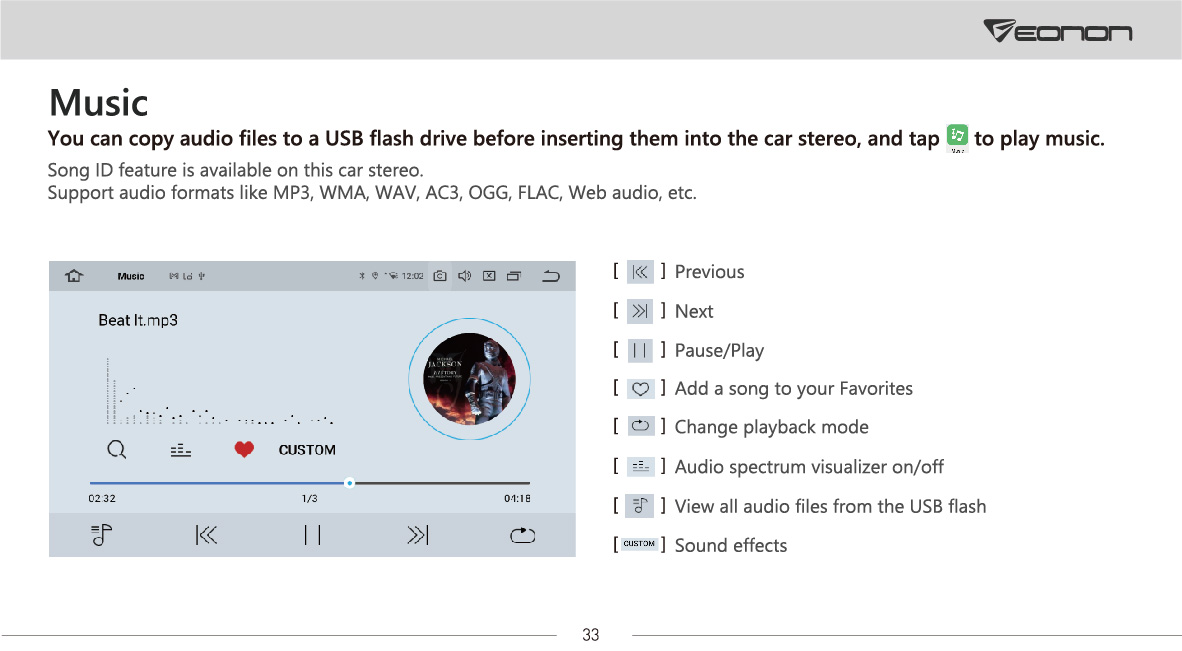The width and height of the screenshot is (1182, 651).
Task: Toggle the red heart favorite on Beat It.mp3
Action: pos(244,450)
